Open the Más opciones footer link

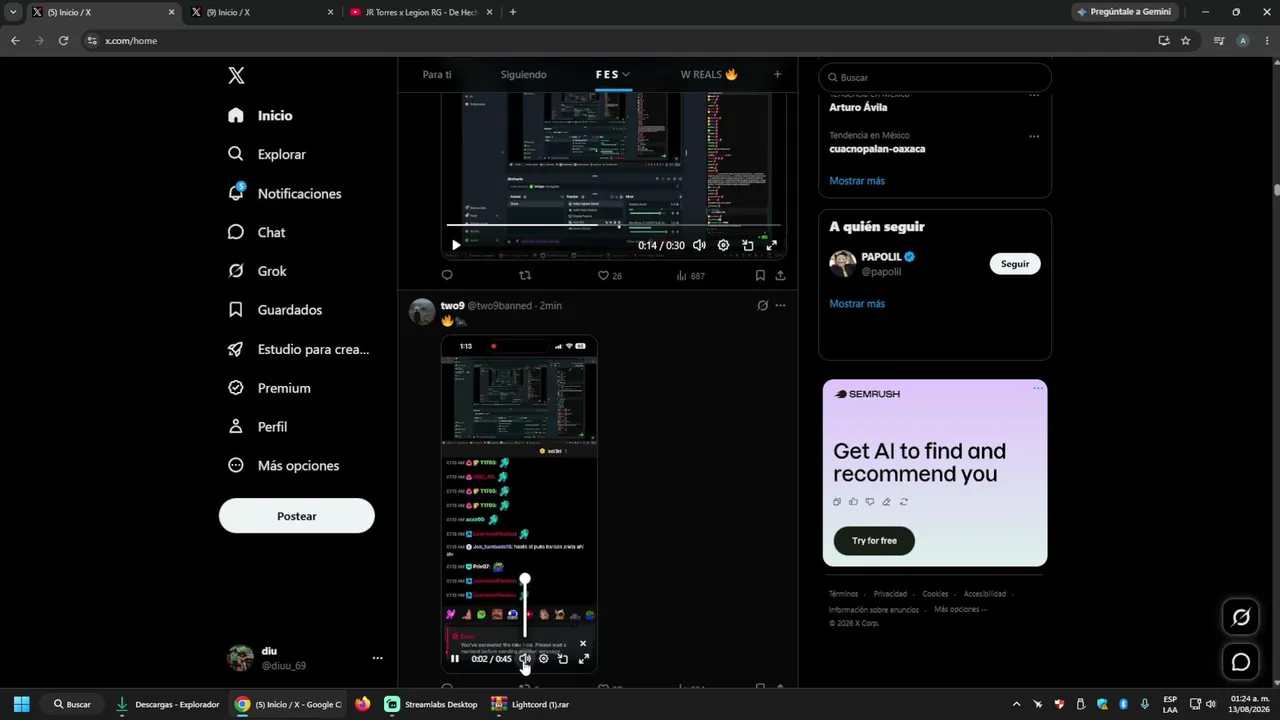961,609
